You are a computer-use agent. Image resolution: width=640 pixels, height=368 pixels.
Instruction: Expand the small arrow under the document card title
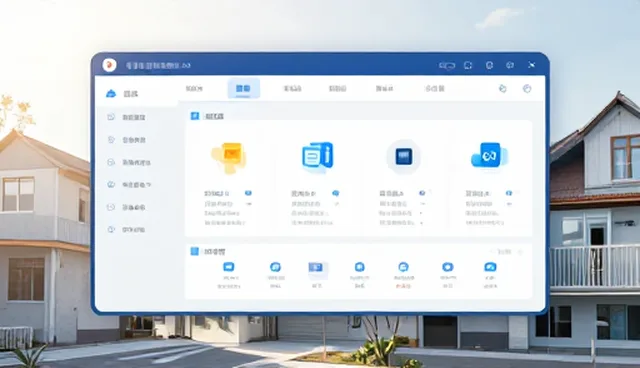pos(336,204)
